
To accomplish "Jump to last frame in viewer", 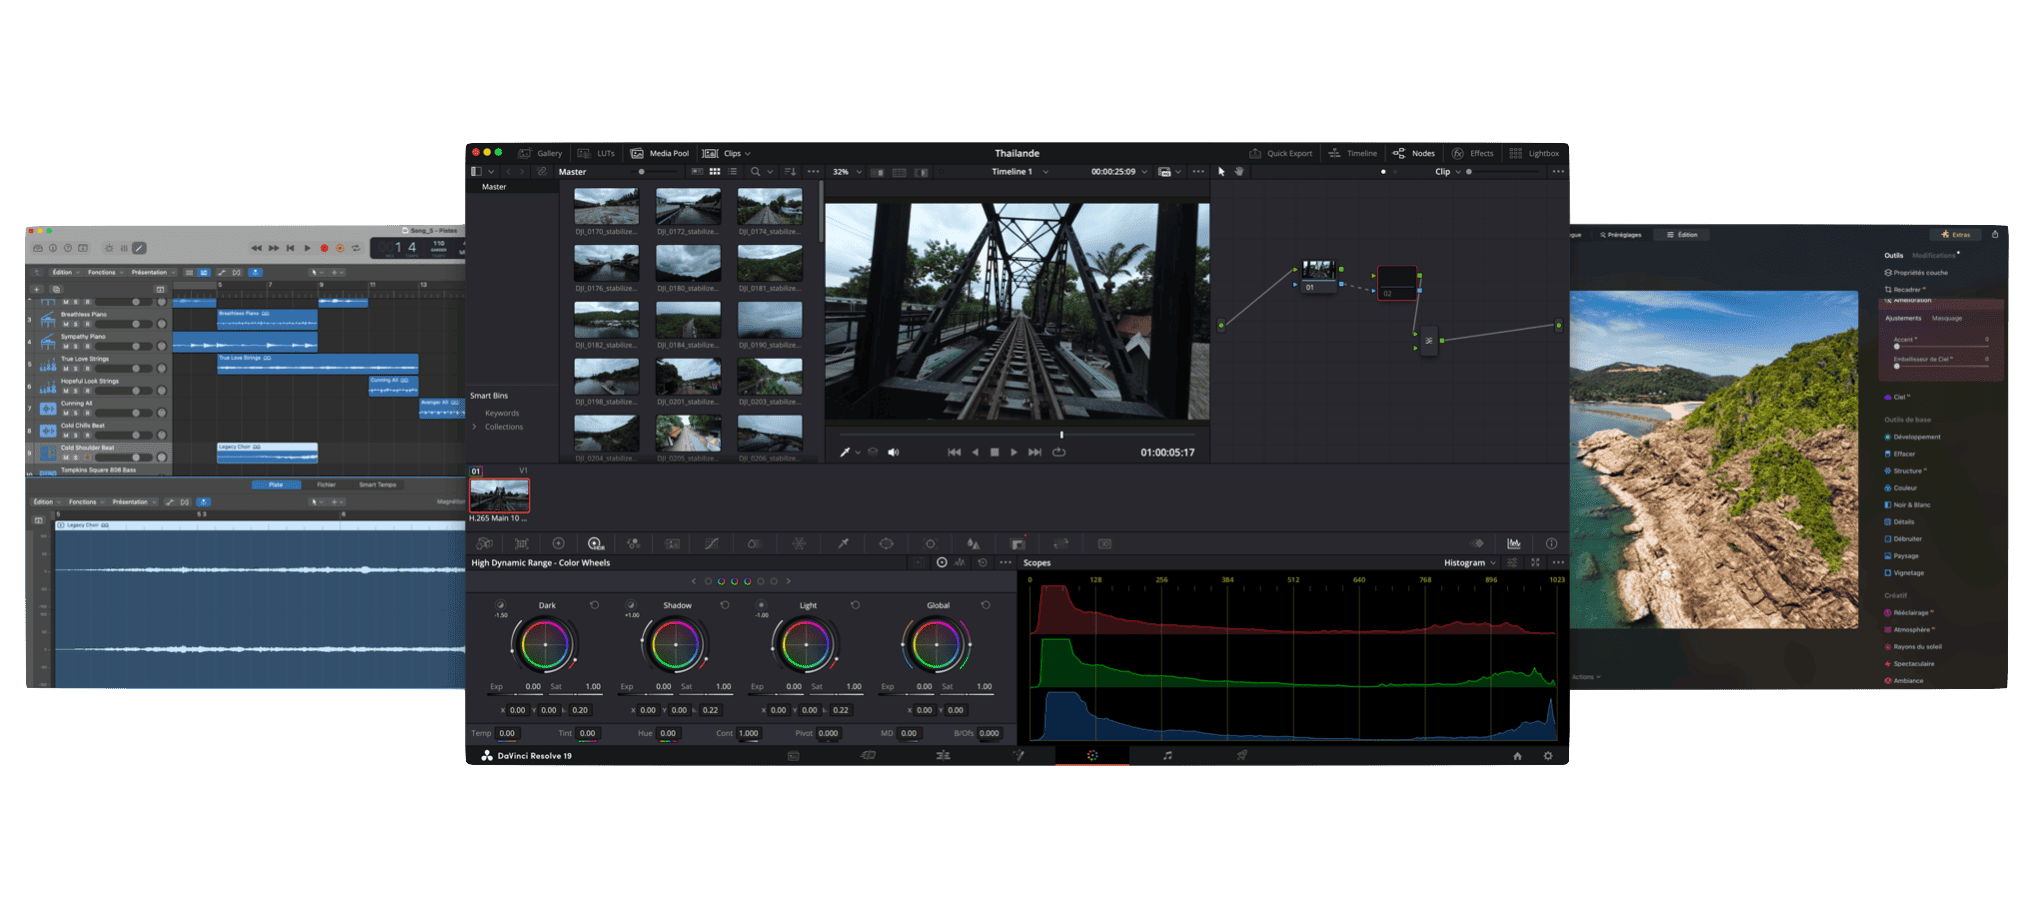I will click(1035, 452).
